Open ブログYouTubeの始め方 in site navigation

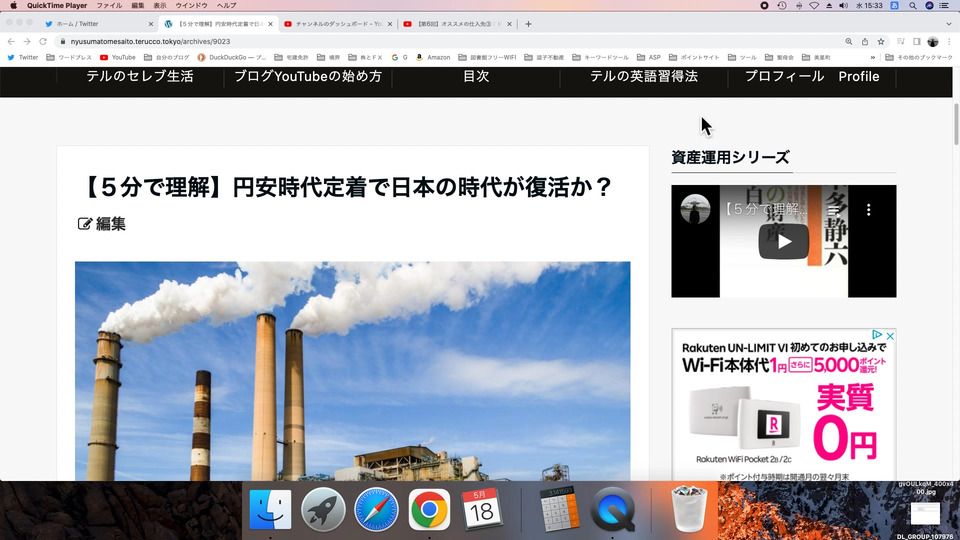coord(308,77)
